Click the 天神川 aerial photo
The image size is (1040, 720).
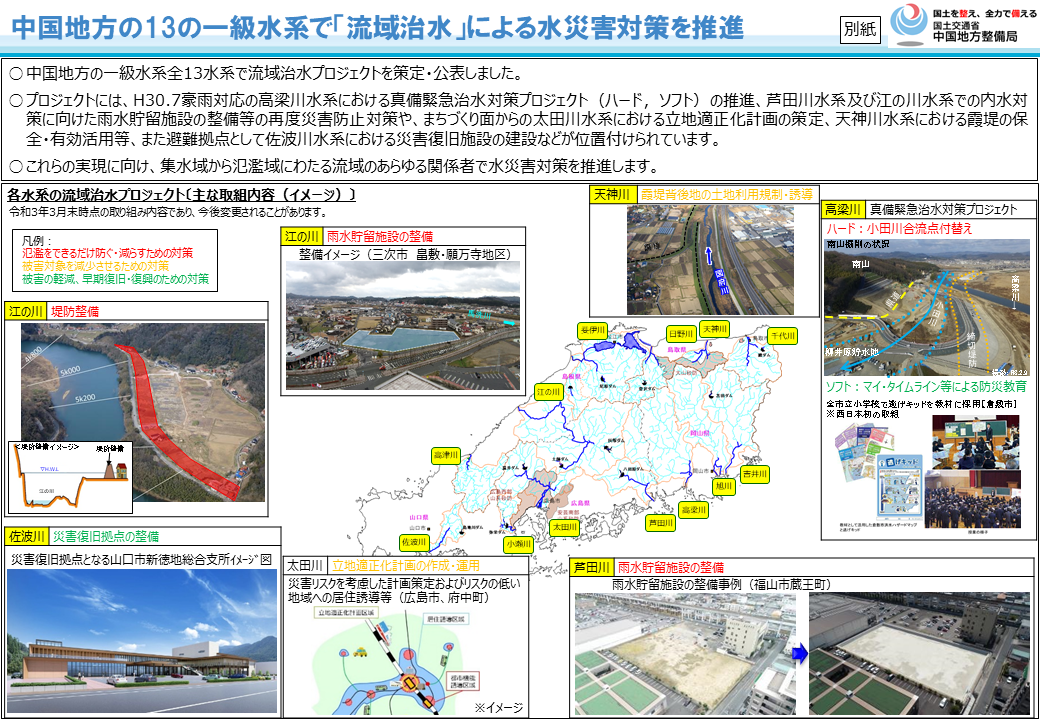click(x=710, y=260)
